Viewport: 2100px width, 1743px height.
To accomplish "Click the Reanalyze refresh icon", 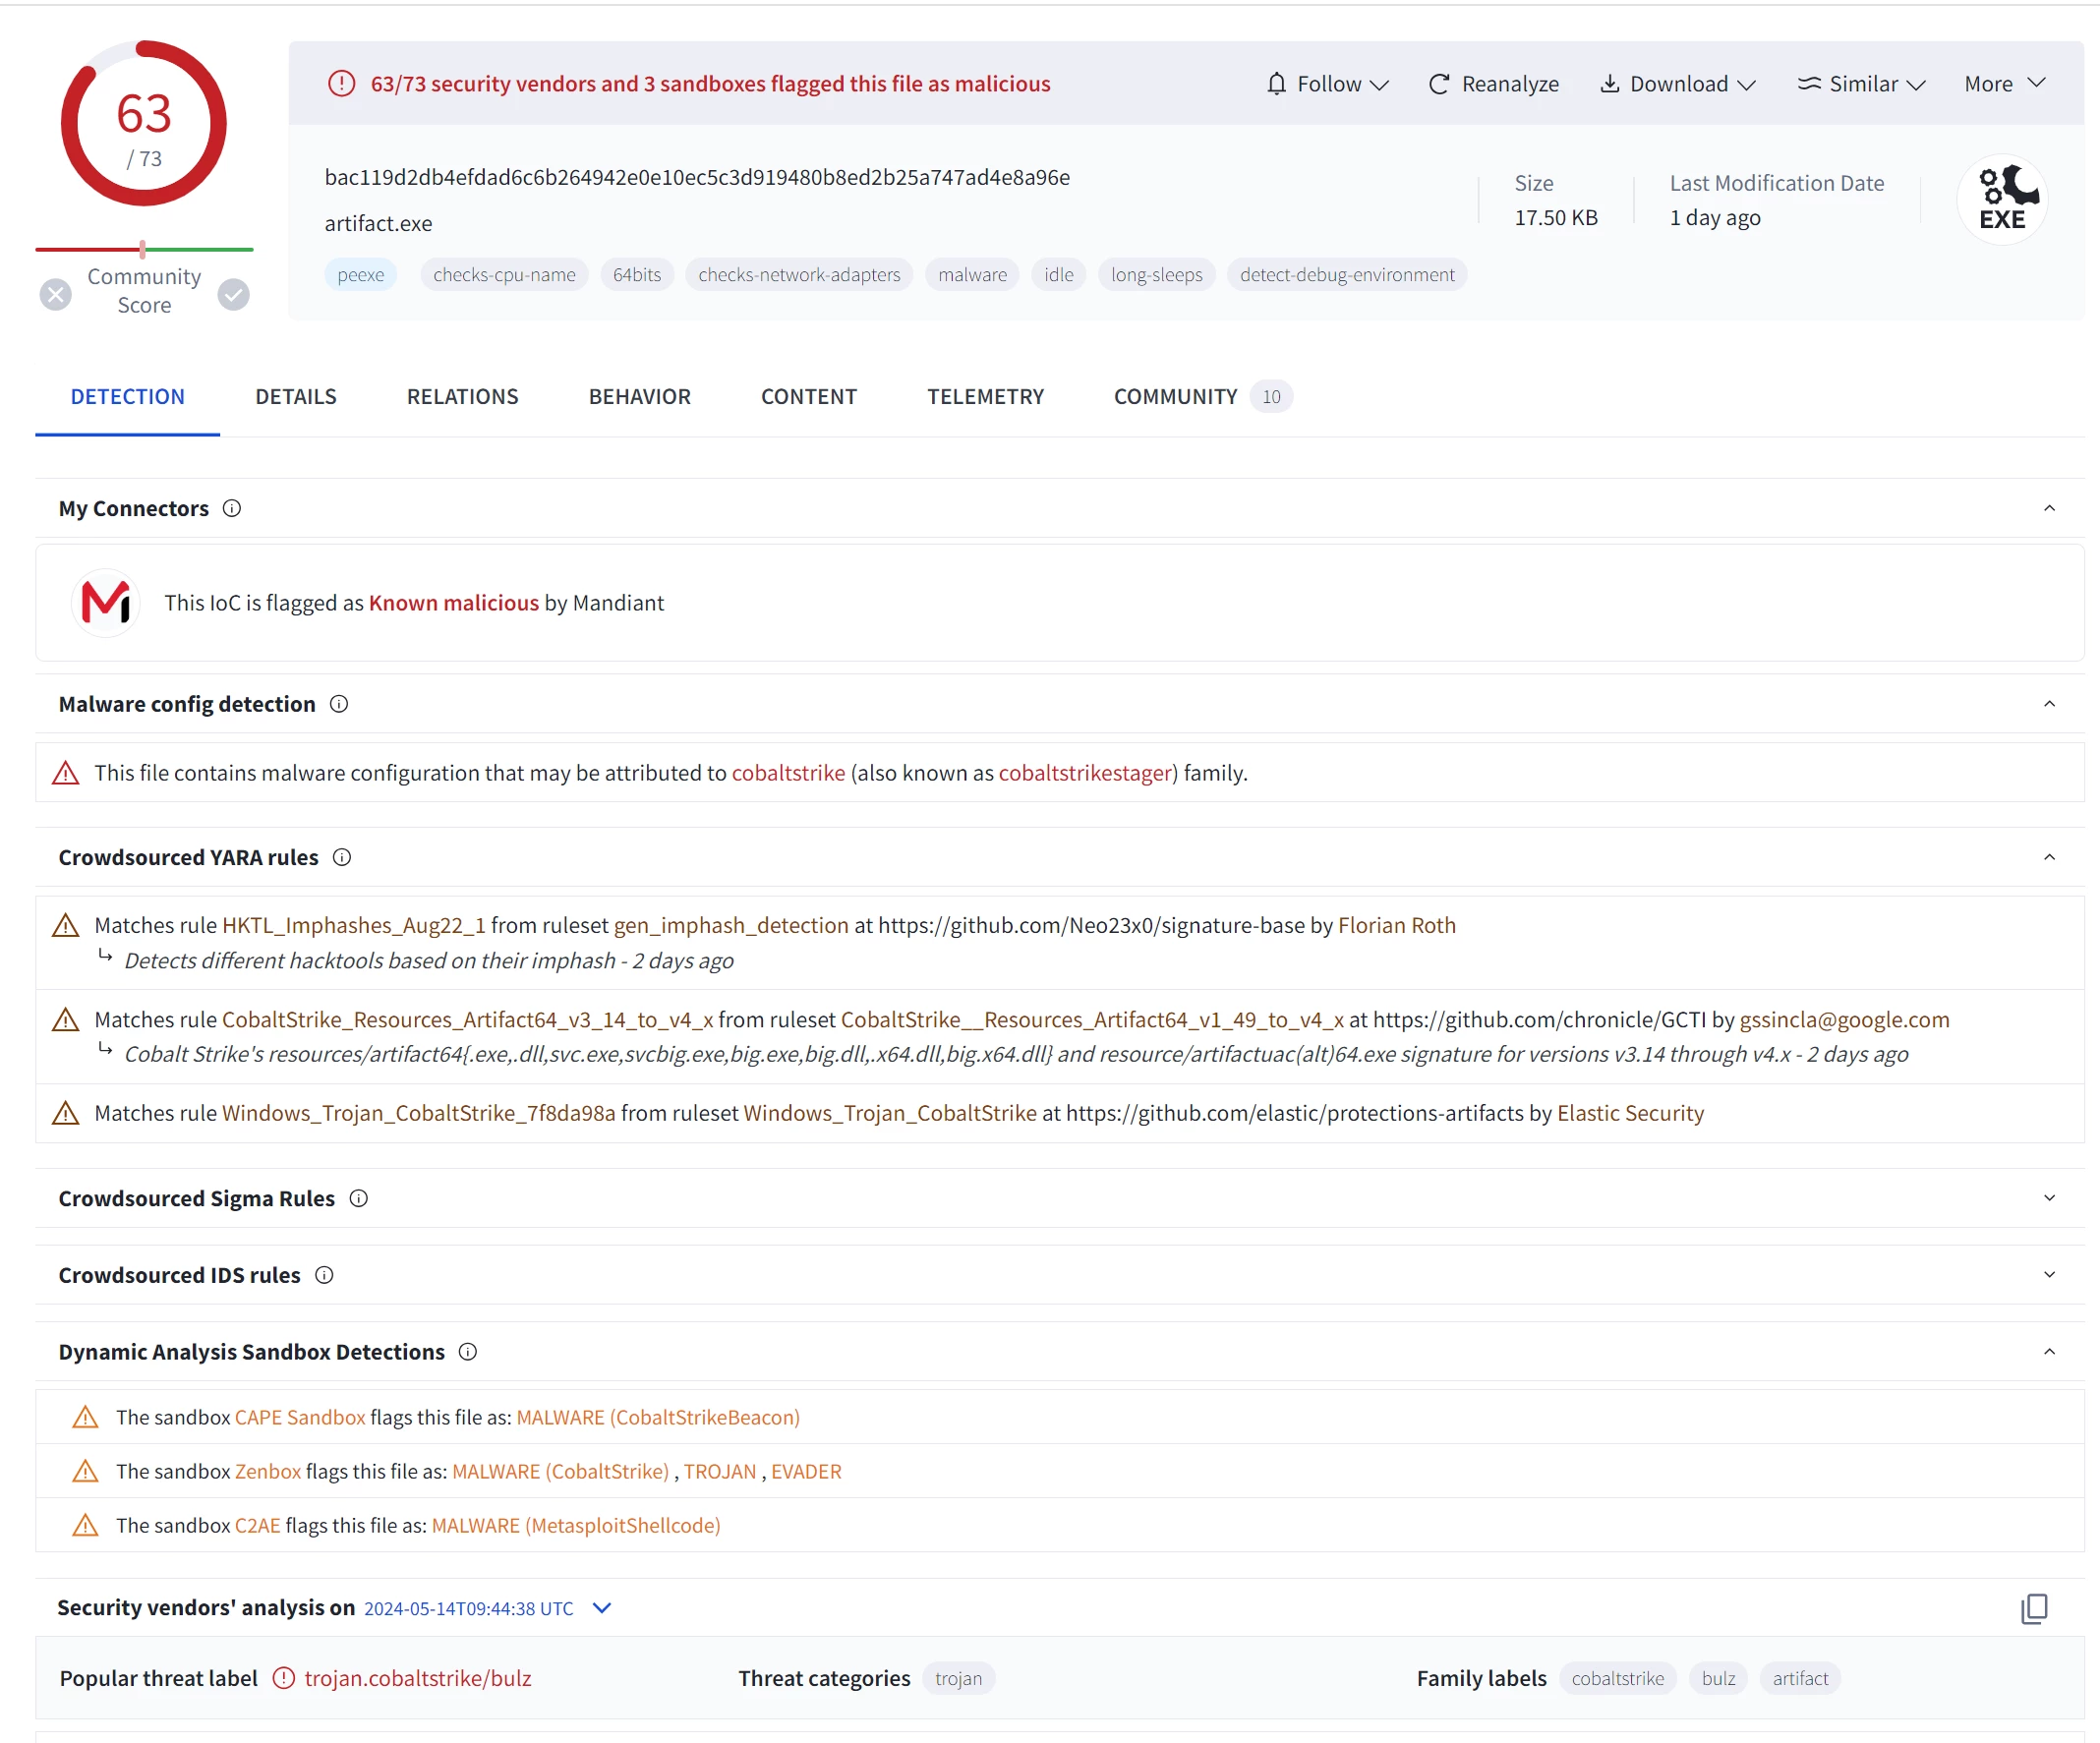I will (x=1439, y=84).
